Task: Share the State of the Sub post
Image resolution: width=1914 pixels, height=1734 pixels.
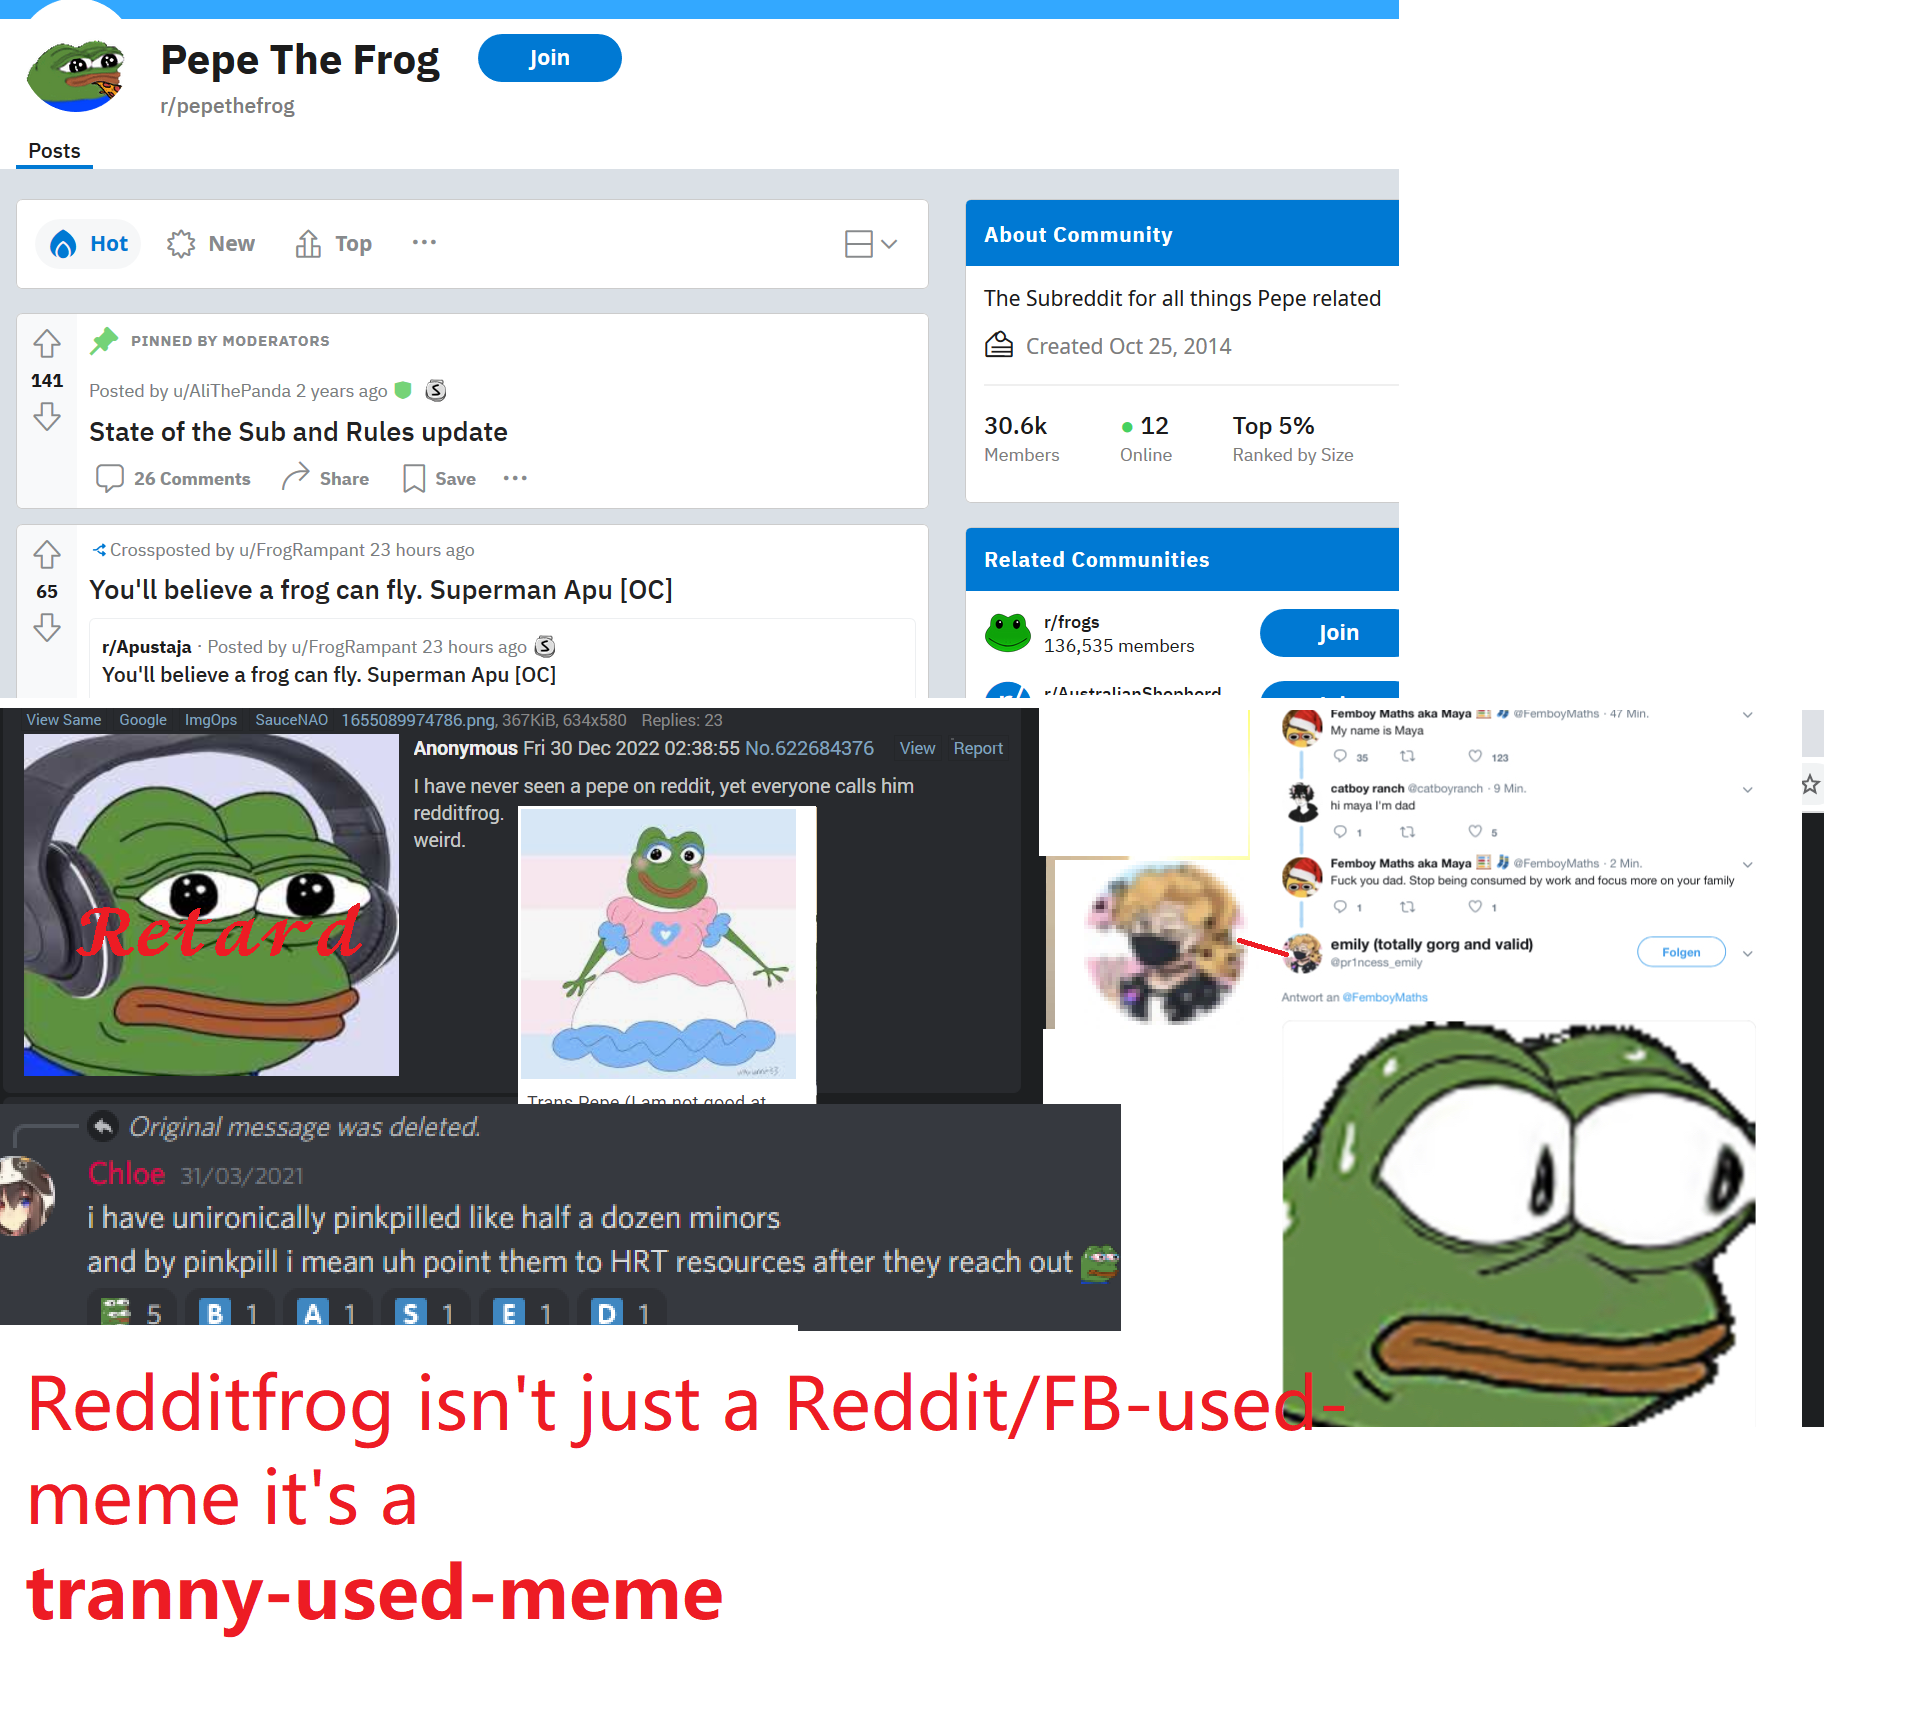Action: [325, 478]
